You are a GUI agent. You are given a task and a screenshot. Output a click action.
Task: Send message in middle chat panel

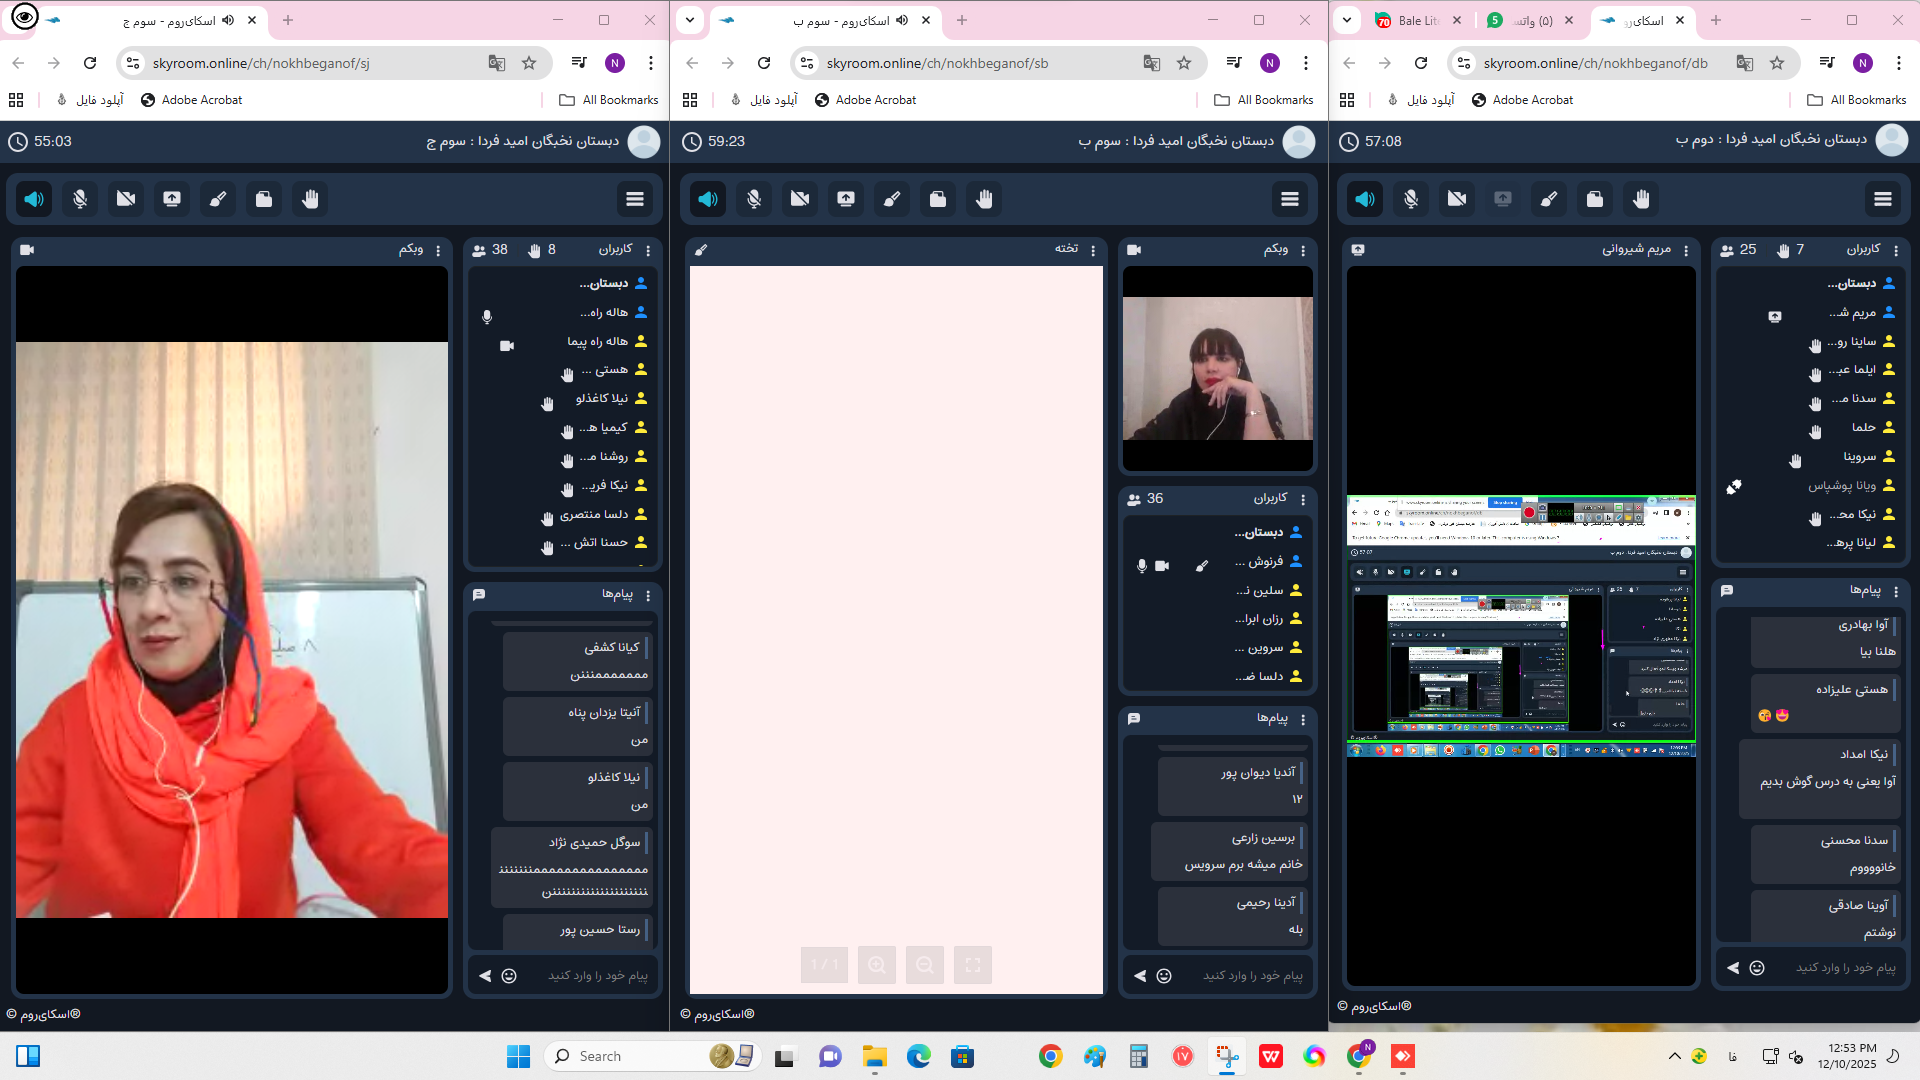pos(1140,976)
